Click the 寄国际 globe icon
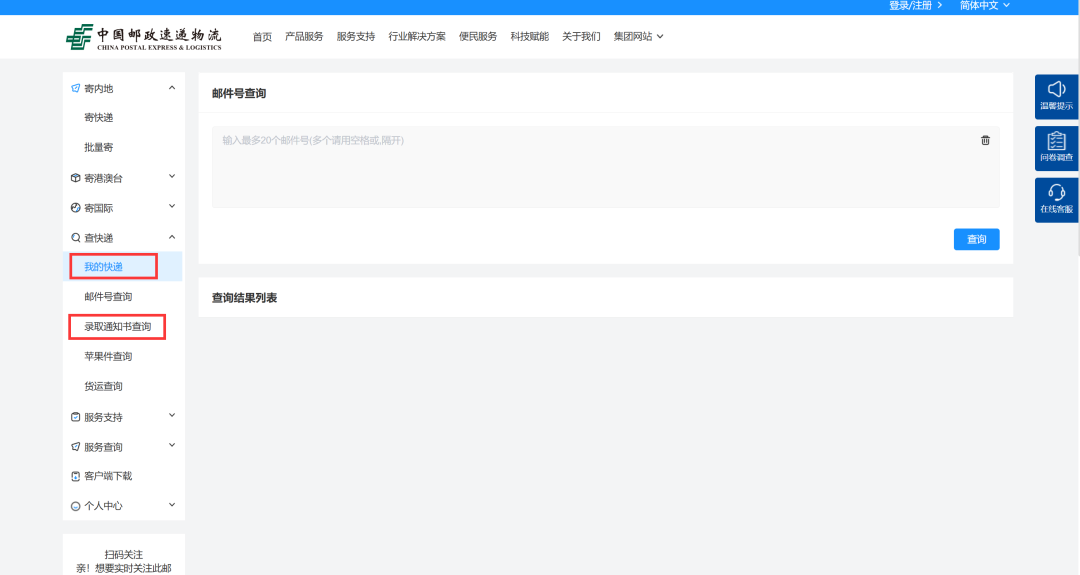This screenshot has width=1080, height=575. tap(76, 207)
